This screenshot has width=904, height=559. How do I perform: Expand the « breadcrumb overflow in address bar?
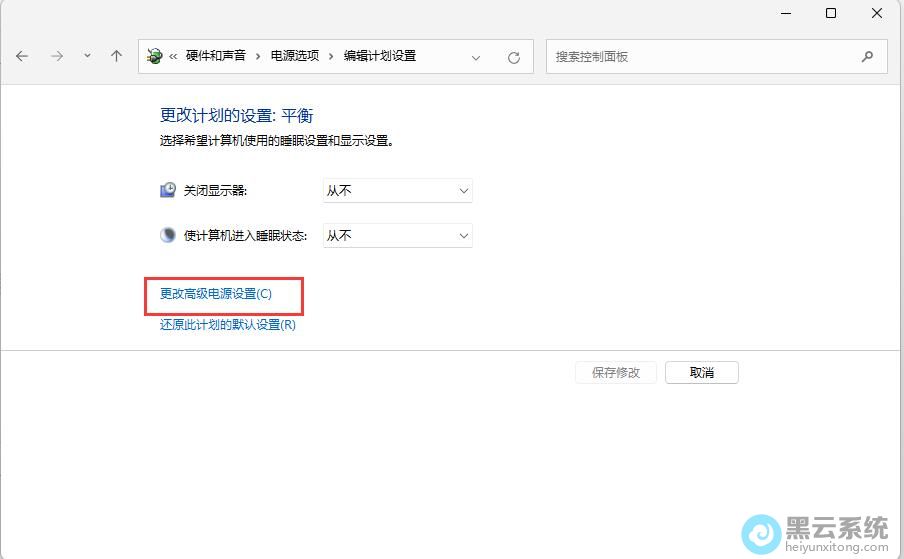pos(173,57)
